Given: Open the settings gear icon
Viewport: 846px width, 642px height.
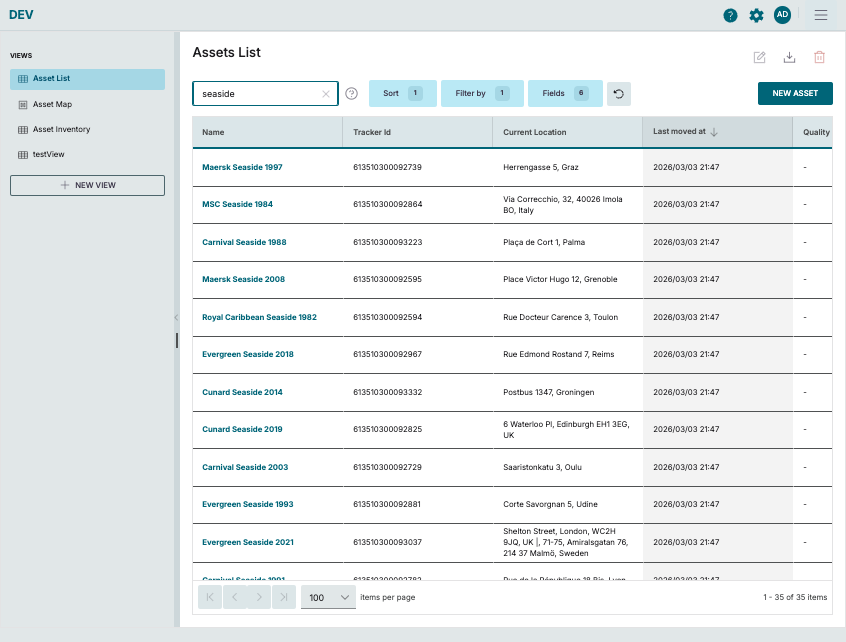Looking at the screenshot, I should [x=756, y=16].
